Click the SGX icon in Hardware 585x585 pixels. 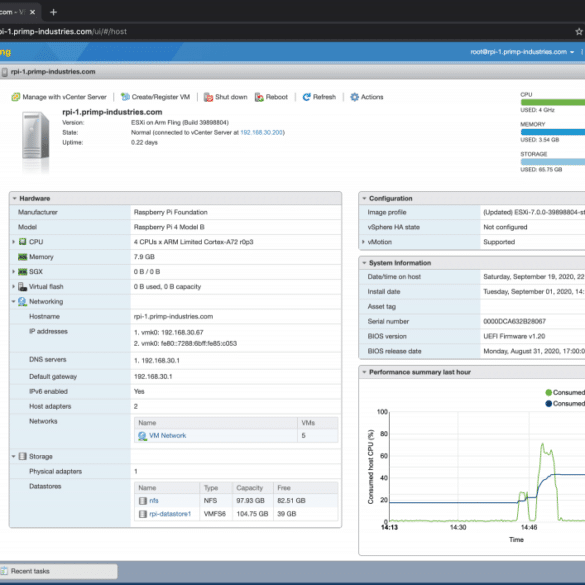pos(22,272)
